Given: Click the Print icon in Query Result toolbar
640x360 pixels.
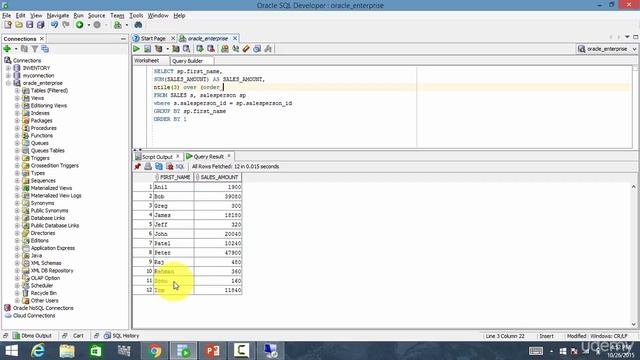Looking at the screenshot, I should [148, 167].
